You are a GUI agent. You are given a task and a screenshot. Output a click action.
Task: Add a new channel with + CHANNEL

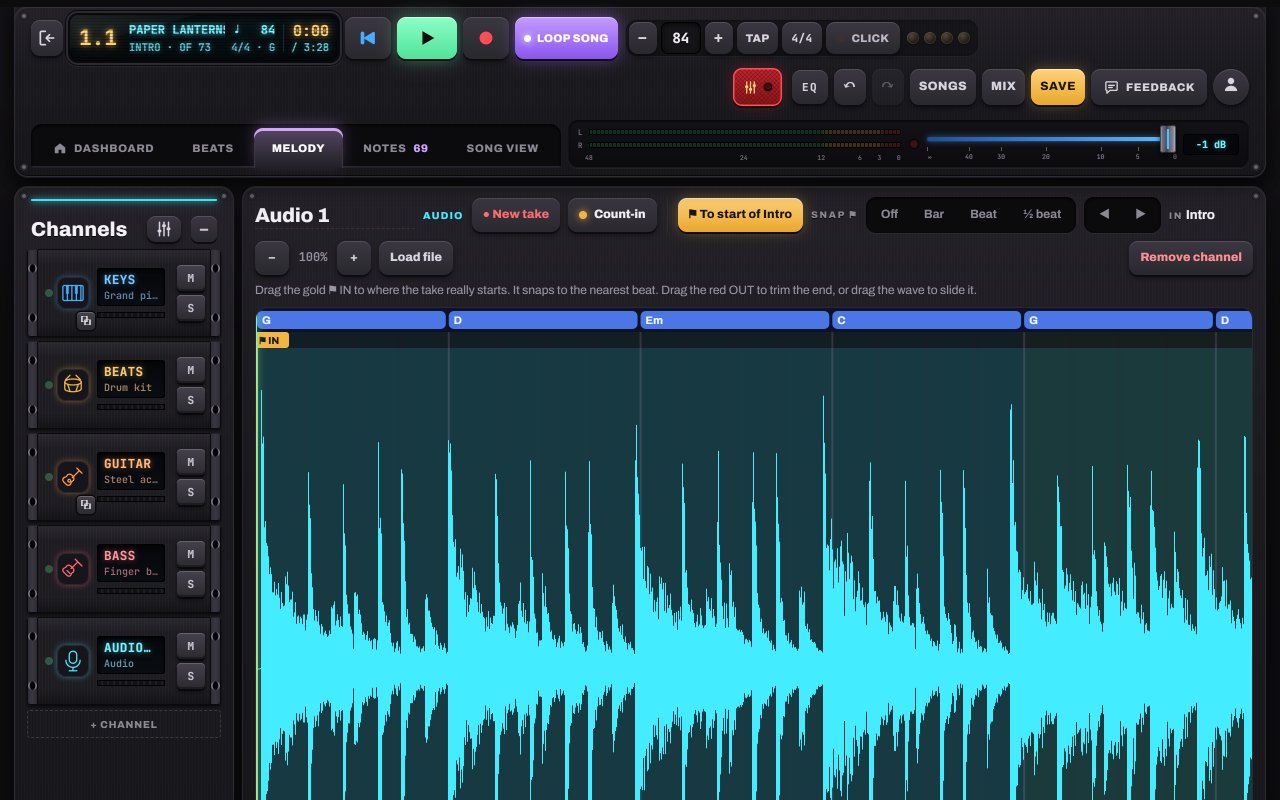point(124,724)
